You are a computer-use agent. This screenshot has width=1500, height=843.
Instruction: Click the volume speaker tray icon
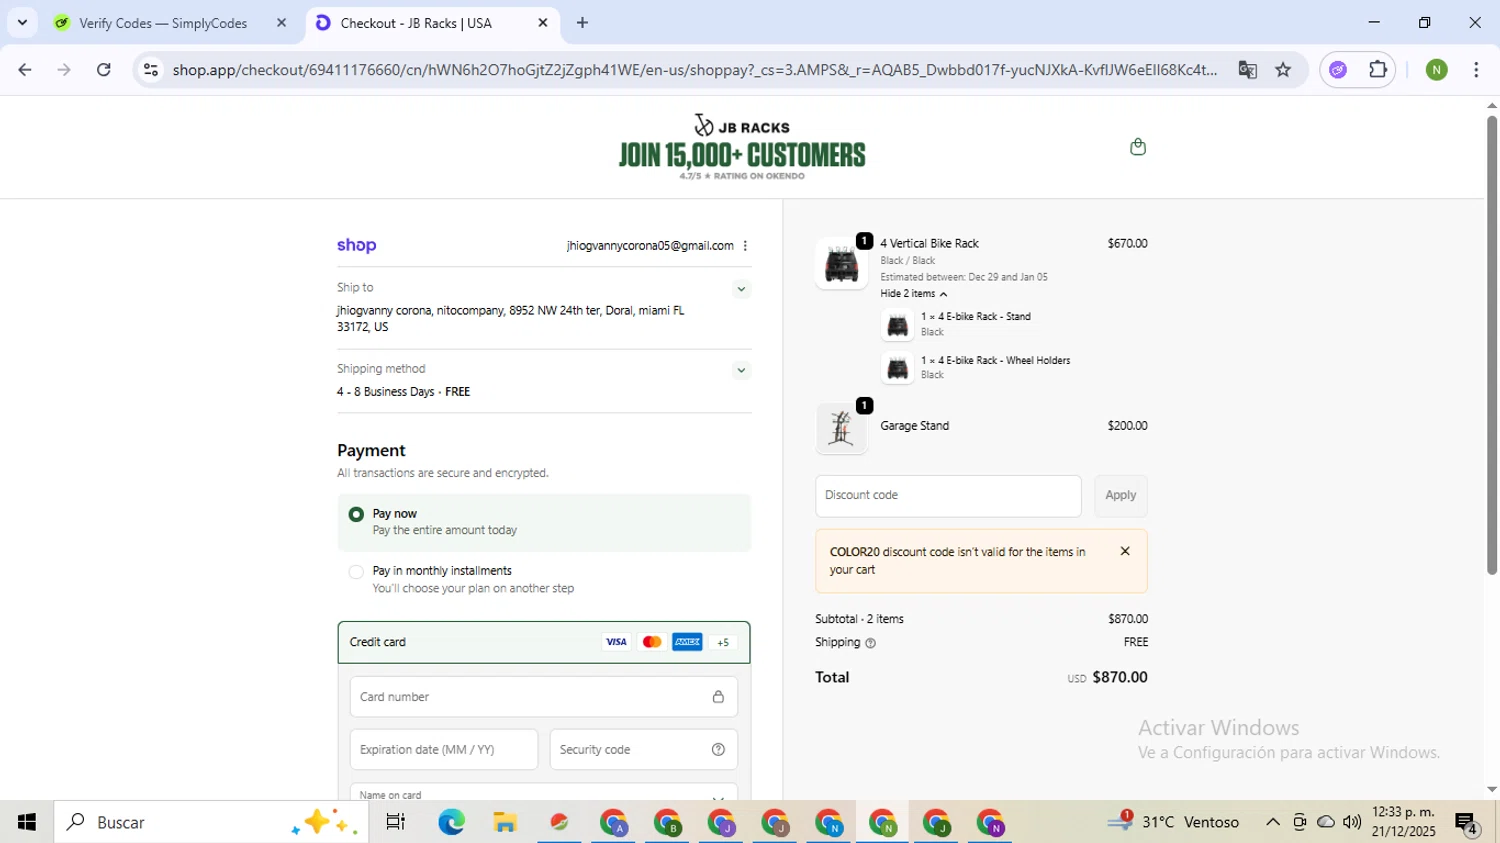click(1352, 822)
